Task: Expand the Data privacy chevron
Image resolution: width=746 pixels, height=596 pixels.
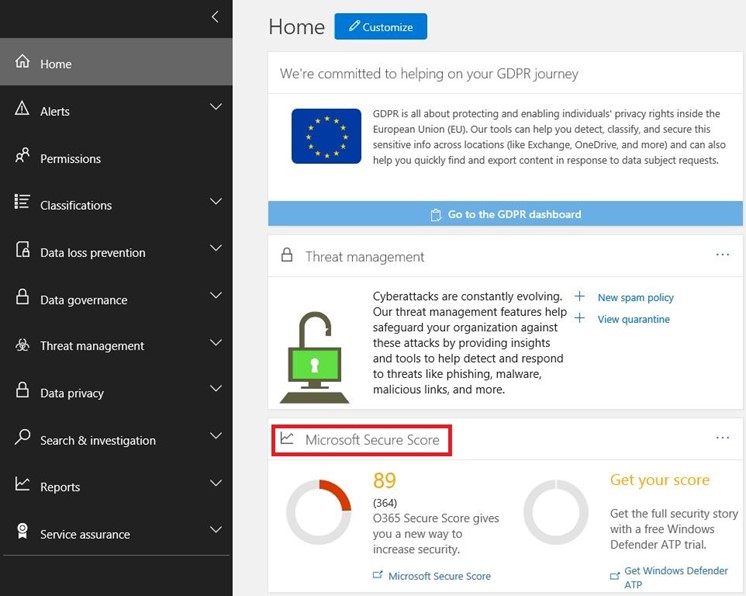Action: [x=216, y=389]
